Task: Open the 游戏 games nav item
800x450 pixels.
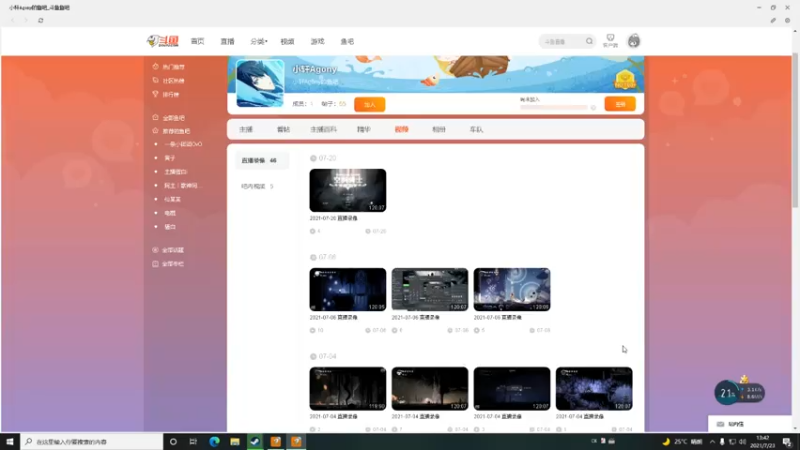Action: coord(317,41)
